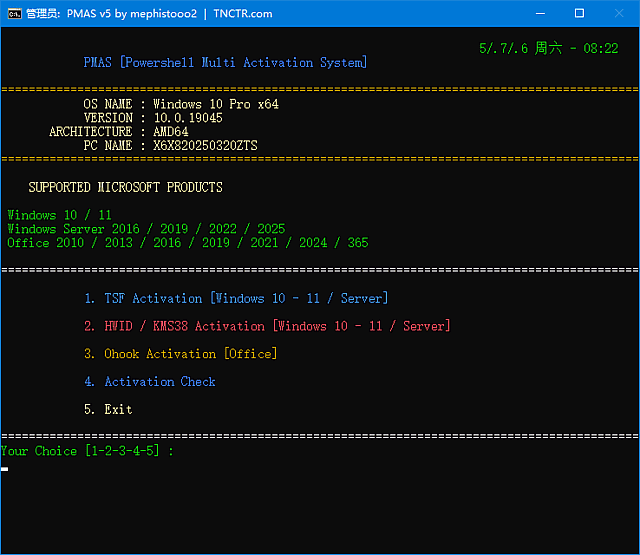Screen dimensions: 640x555
Task: Click the green 'Windows 10 / 11' line
Action: [x=59, y=215]
